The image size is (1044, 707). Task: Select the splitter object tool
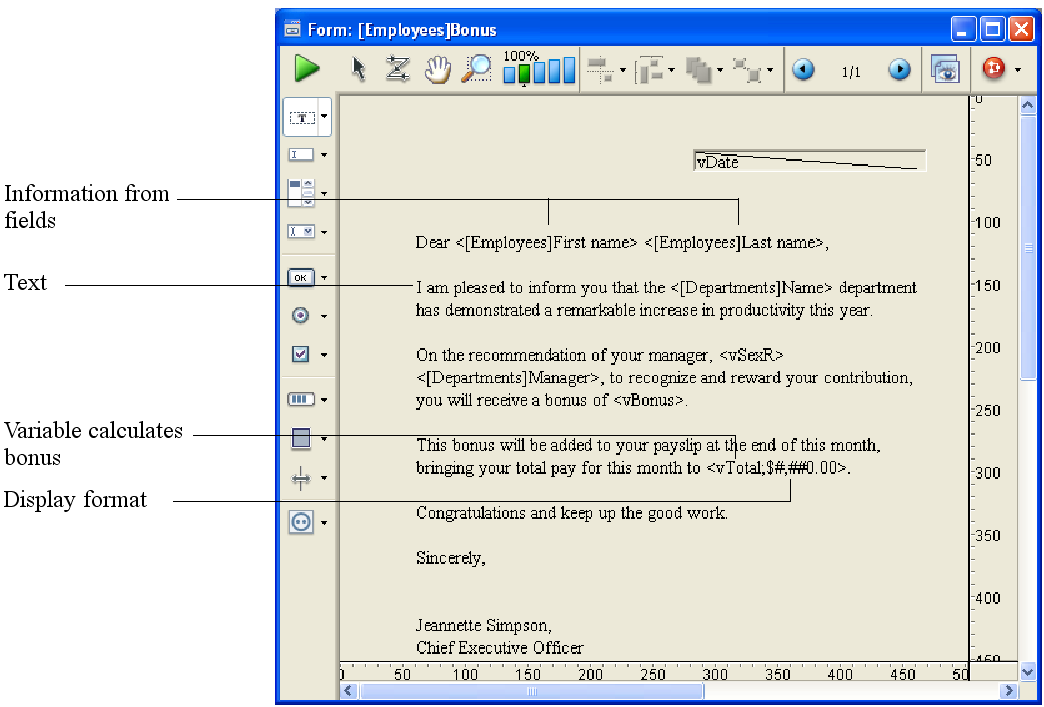pyautogui.click(x=300, y=477)
